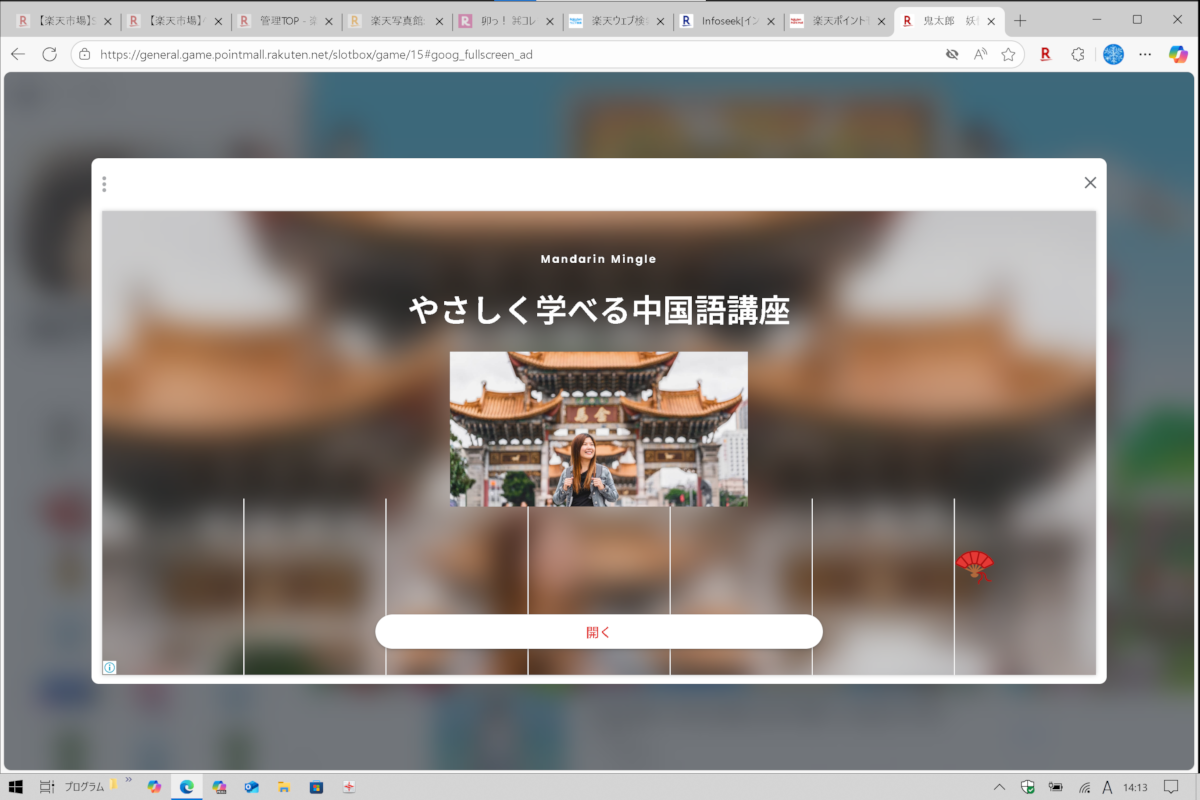Close the 鬼太郎 tab

(x=990, y=21)
